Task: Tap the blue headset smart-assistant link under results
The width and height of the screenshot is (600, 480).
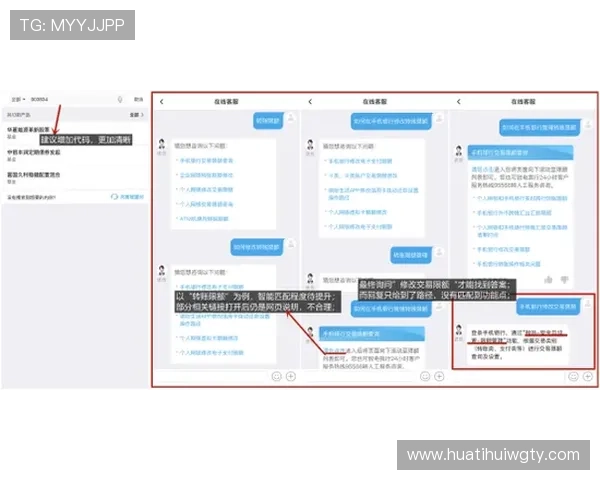Action: [127, 197]
